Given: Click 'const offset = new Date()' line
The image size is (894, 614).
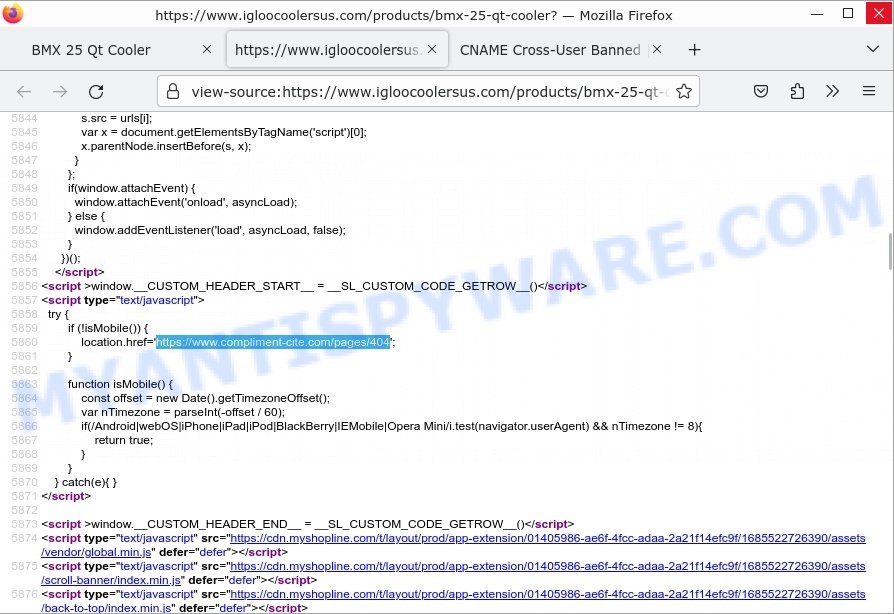Looking at the screenshot, I should click(205, 398).
